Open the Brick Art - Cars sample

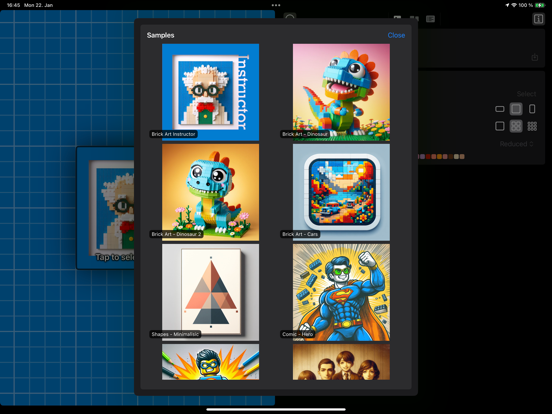pos(341,192)
